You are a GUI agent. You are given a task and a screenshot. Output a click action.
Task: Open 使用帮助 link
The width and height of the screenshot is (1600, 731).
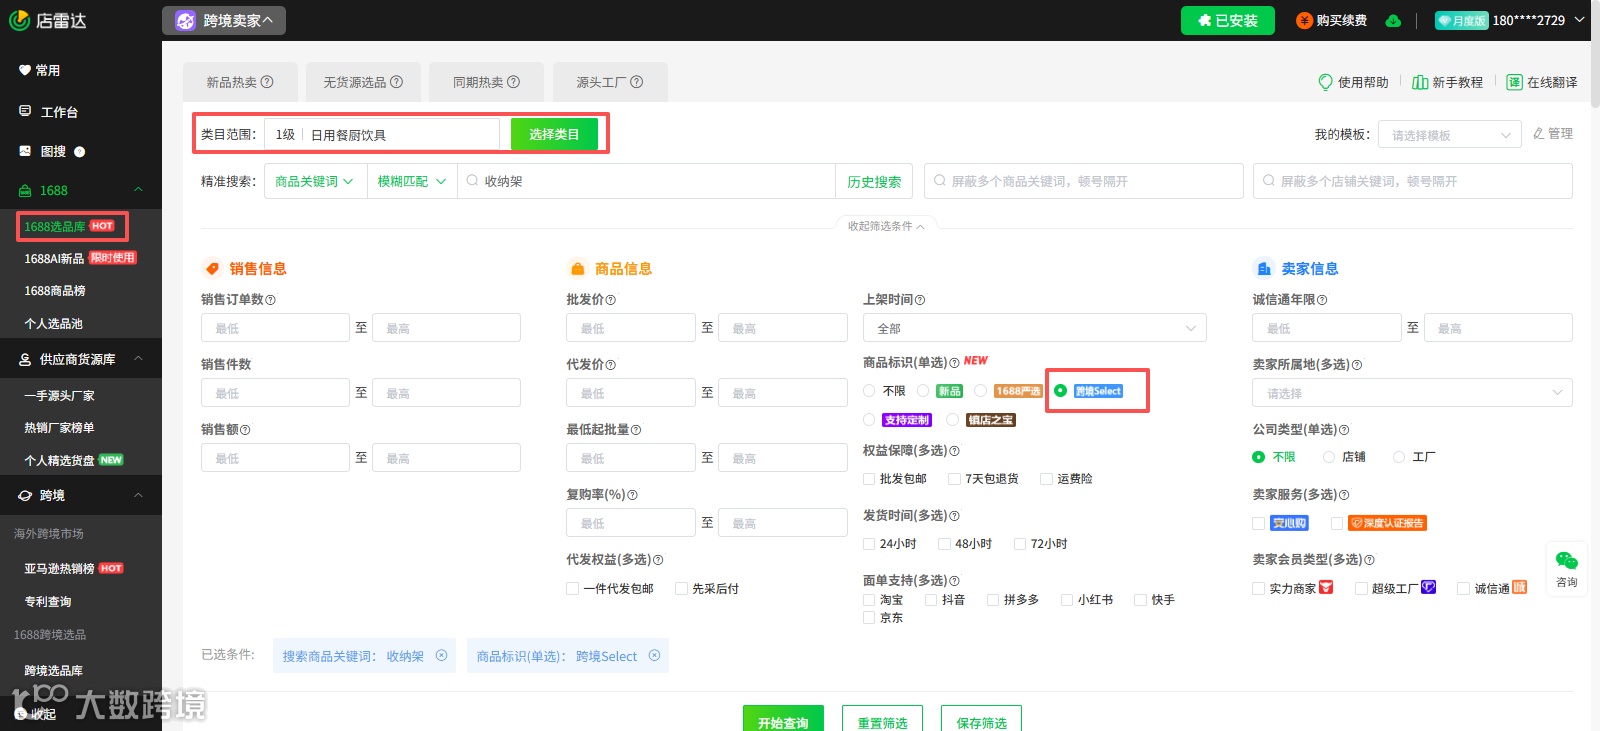(x=1353, y=82)
